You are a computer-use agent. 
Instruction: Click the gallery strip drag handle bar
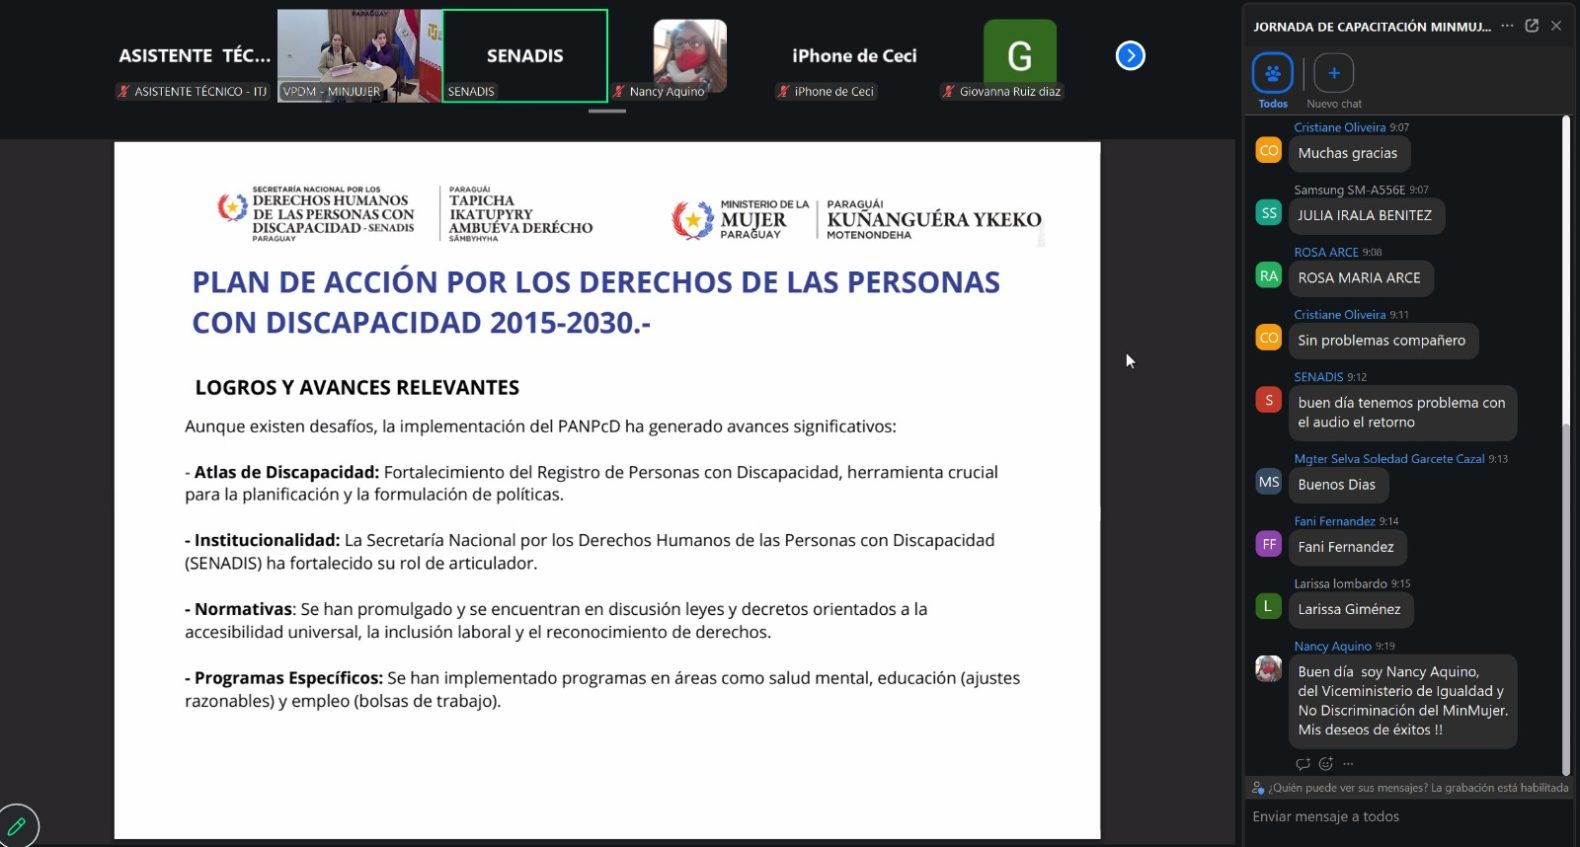[x=607, y=111]
